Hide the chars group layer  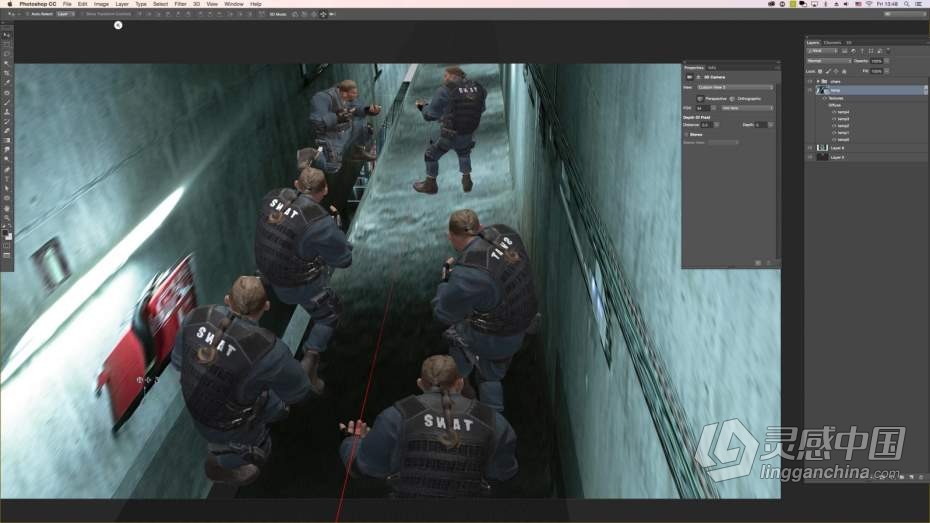pos(810,81)
